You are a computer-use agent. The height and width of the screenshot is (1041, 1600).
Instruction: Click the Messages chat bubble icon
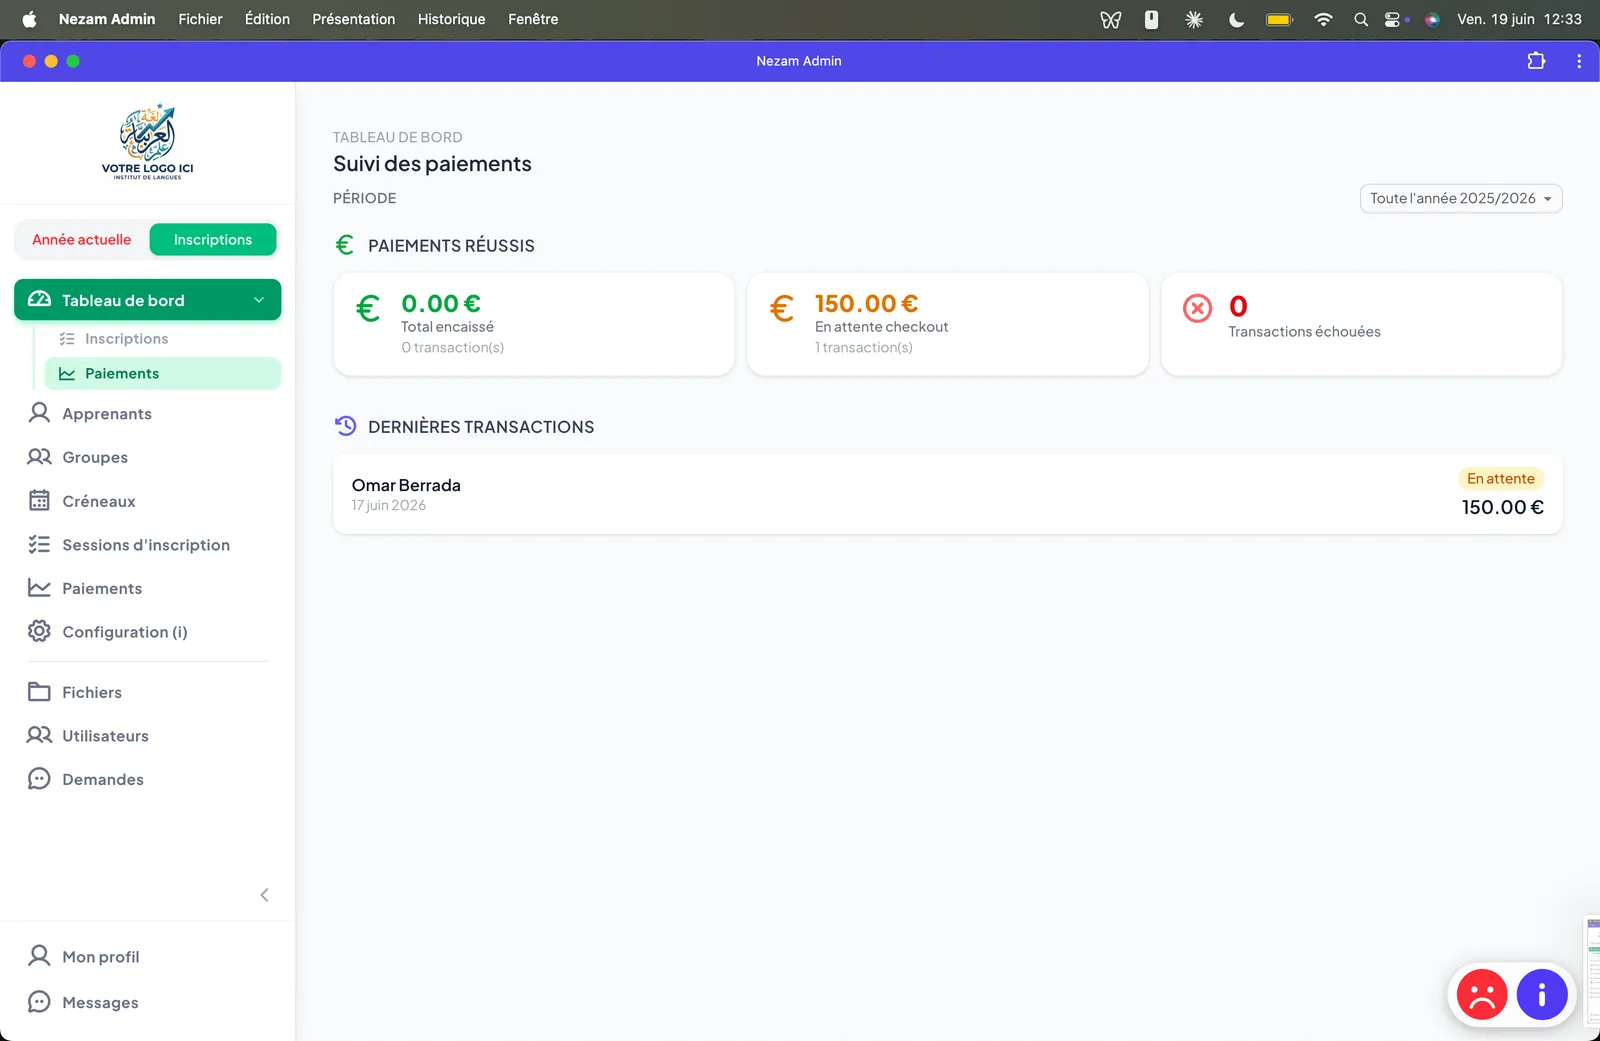tap(39, 1002)
